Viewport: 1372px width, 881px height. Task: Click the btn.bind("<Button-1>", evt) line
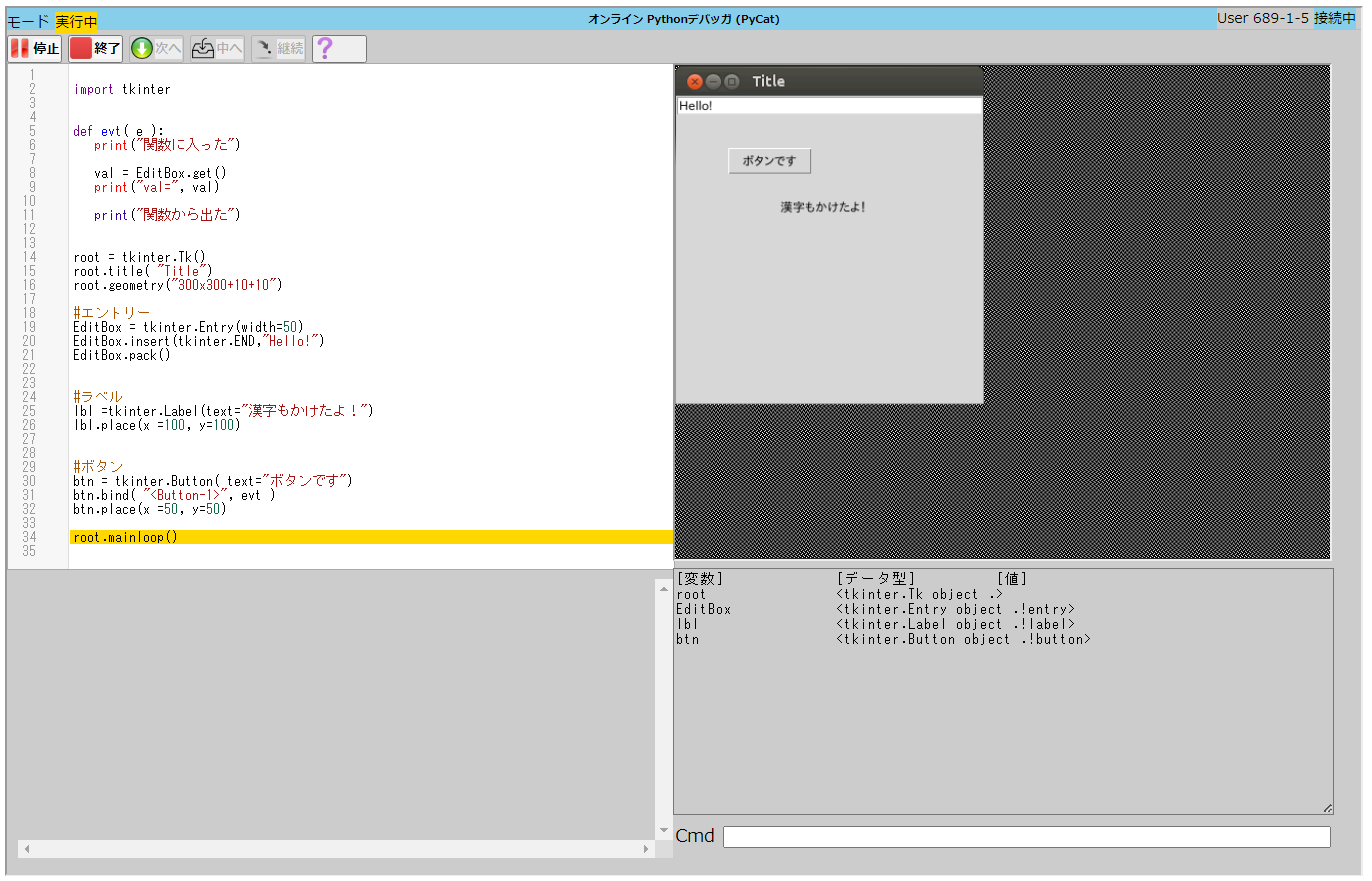point(174,495)
